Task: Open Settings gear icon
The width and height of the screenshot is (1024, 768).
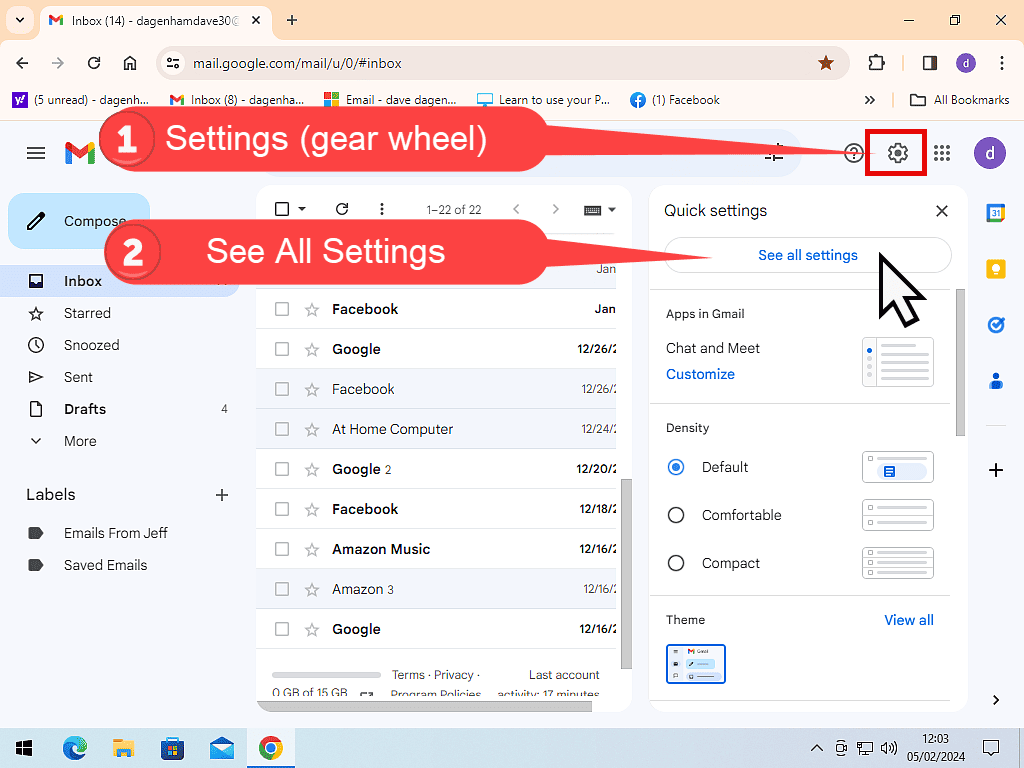Action: (897, 153)
